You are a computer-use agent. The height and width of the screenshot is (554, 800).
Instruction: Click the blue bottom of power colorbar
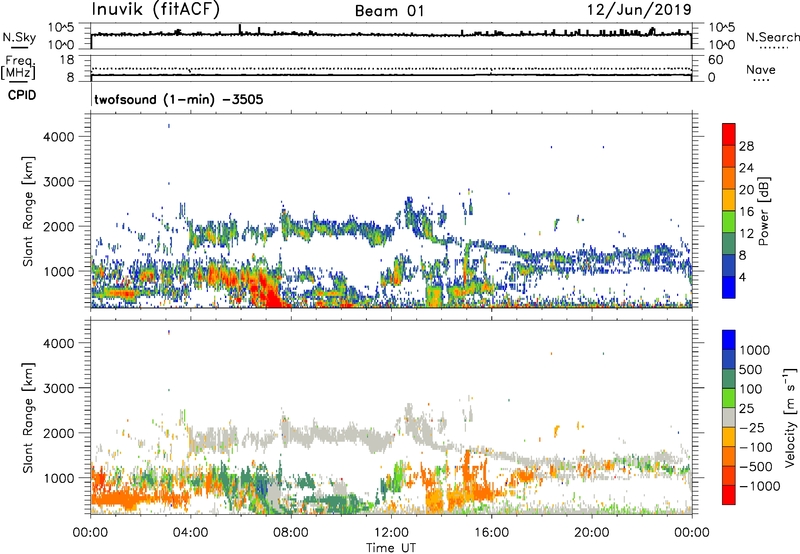pyautogui.click(x=729, y=288)
